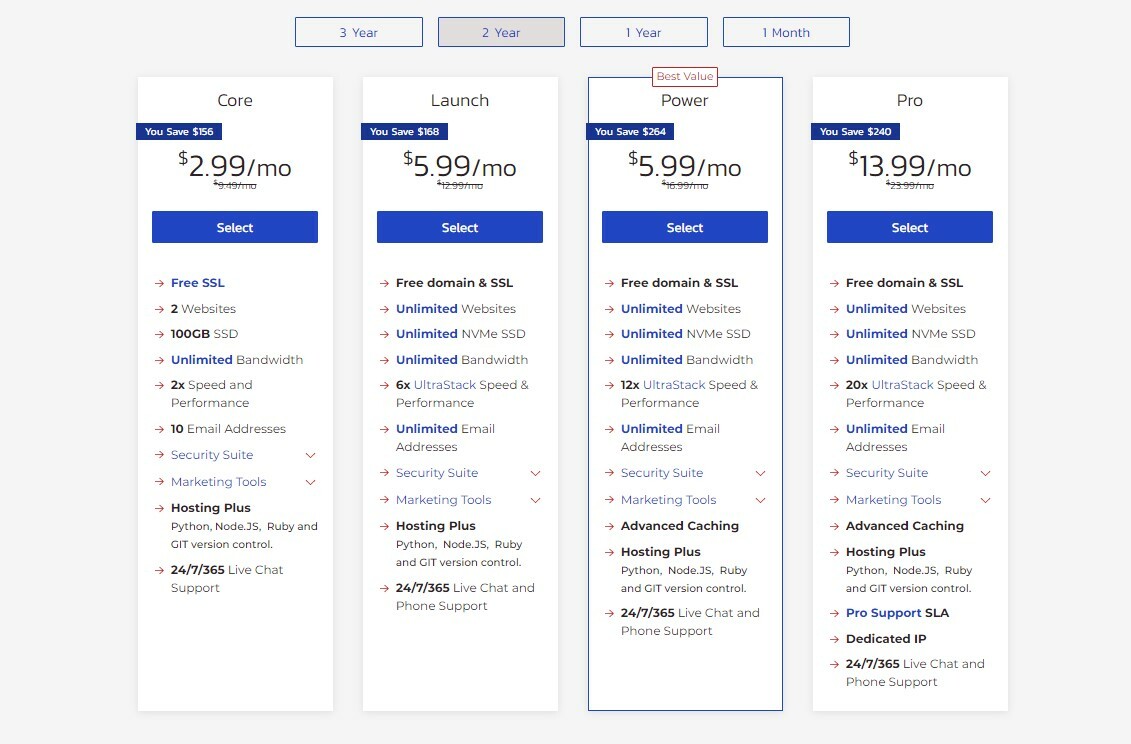The image size is (1131, 744).
Task: Click the arrow icon beside Free SSL
Action: click(161, 282)
